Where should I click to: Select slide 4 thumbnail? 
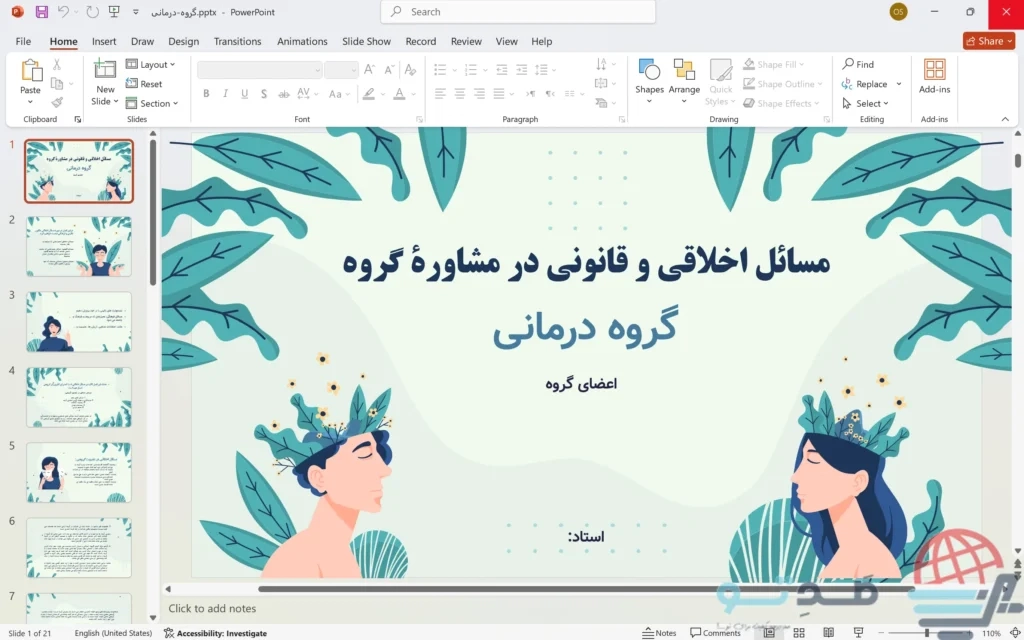pos(79,397)
